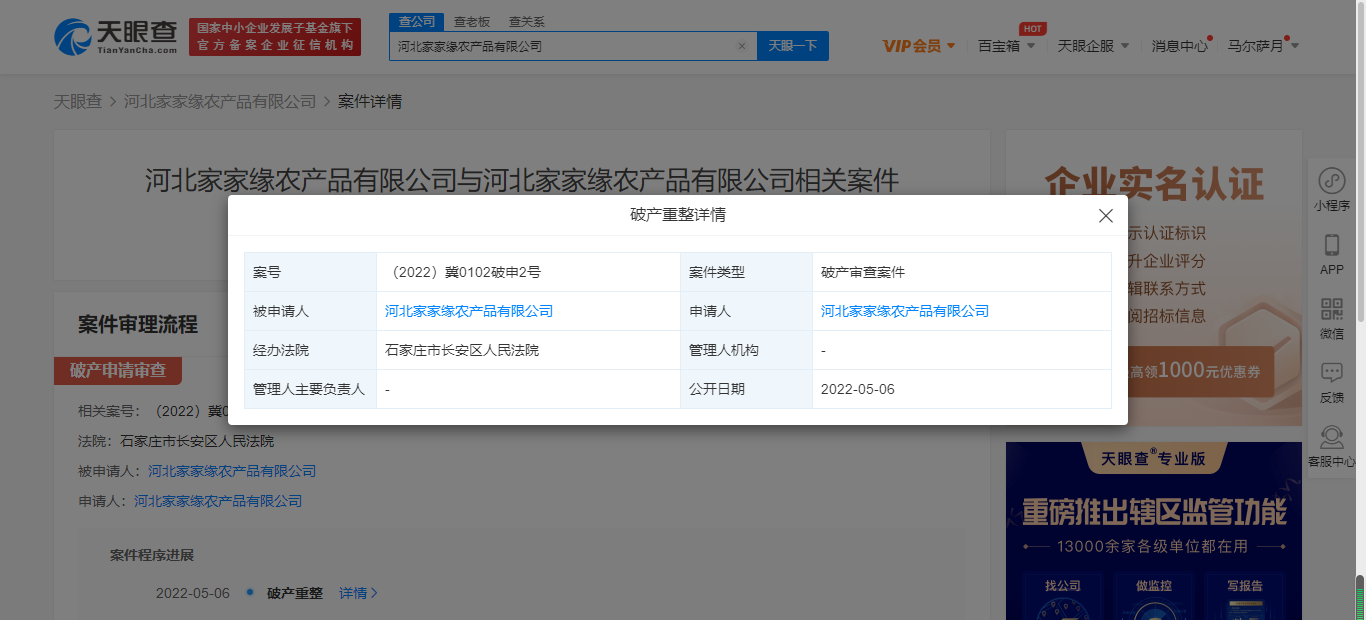Image resolution: width=1366 pixels, height=620 pixels.
Task: Open the APP download sidebar icon
Action: (1332, 254)
